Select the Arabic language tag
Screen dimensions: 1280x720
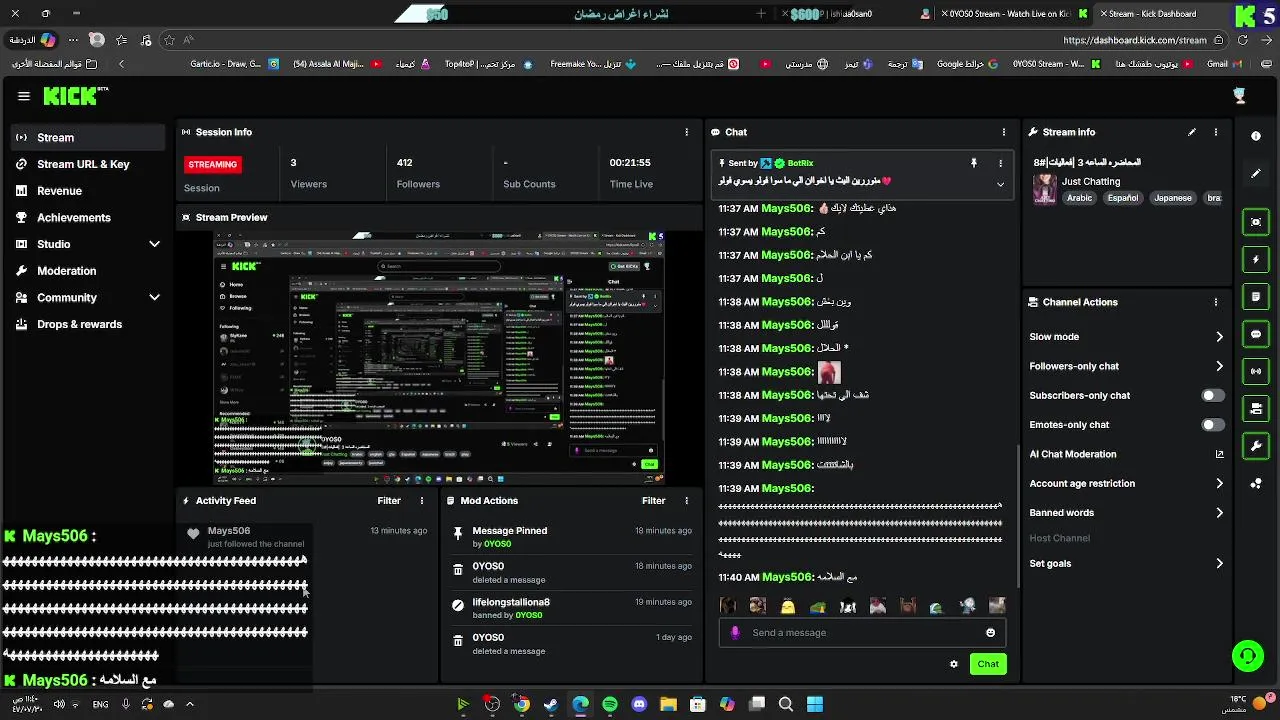(x=1080, y=198)
